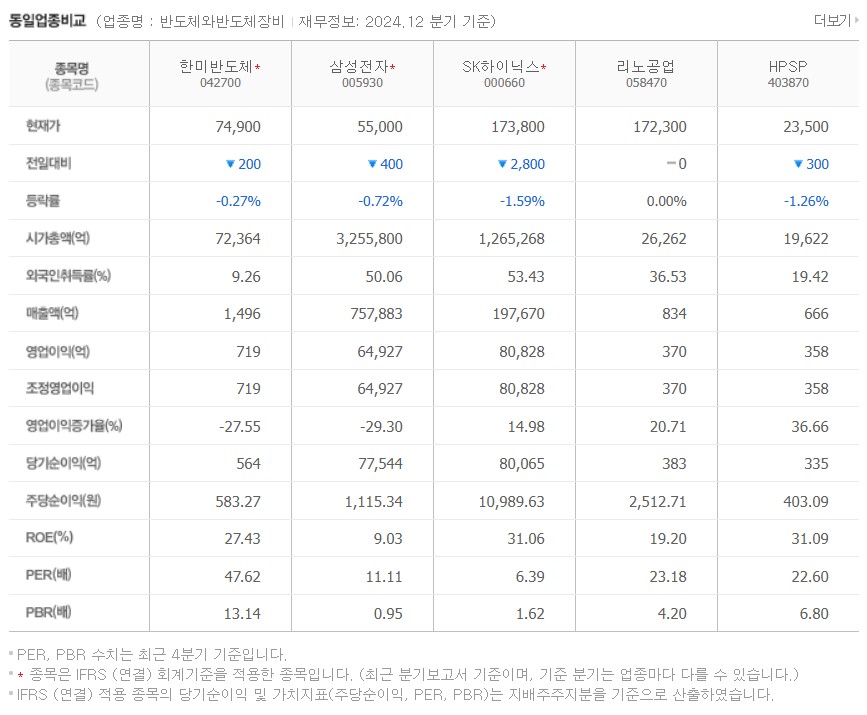
Task: Click 삼성전자 revenue 757,883
Action: pos(377,314)
